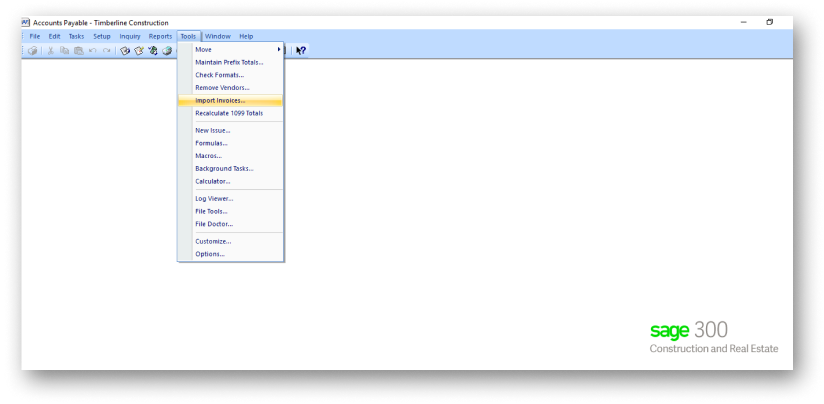Close the open Tools menu
Screen dimensions: 824x404
[x=188, y=36]
